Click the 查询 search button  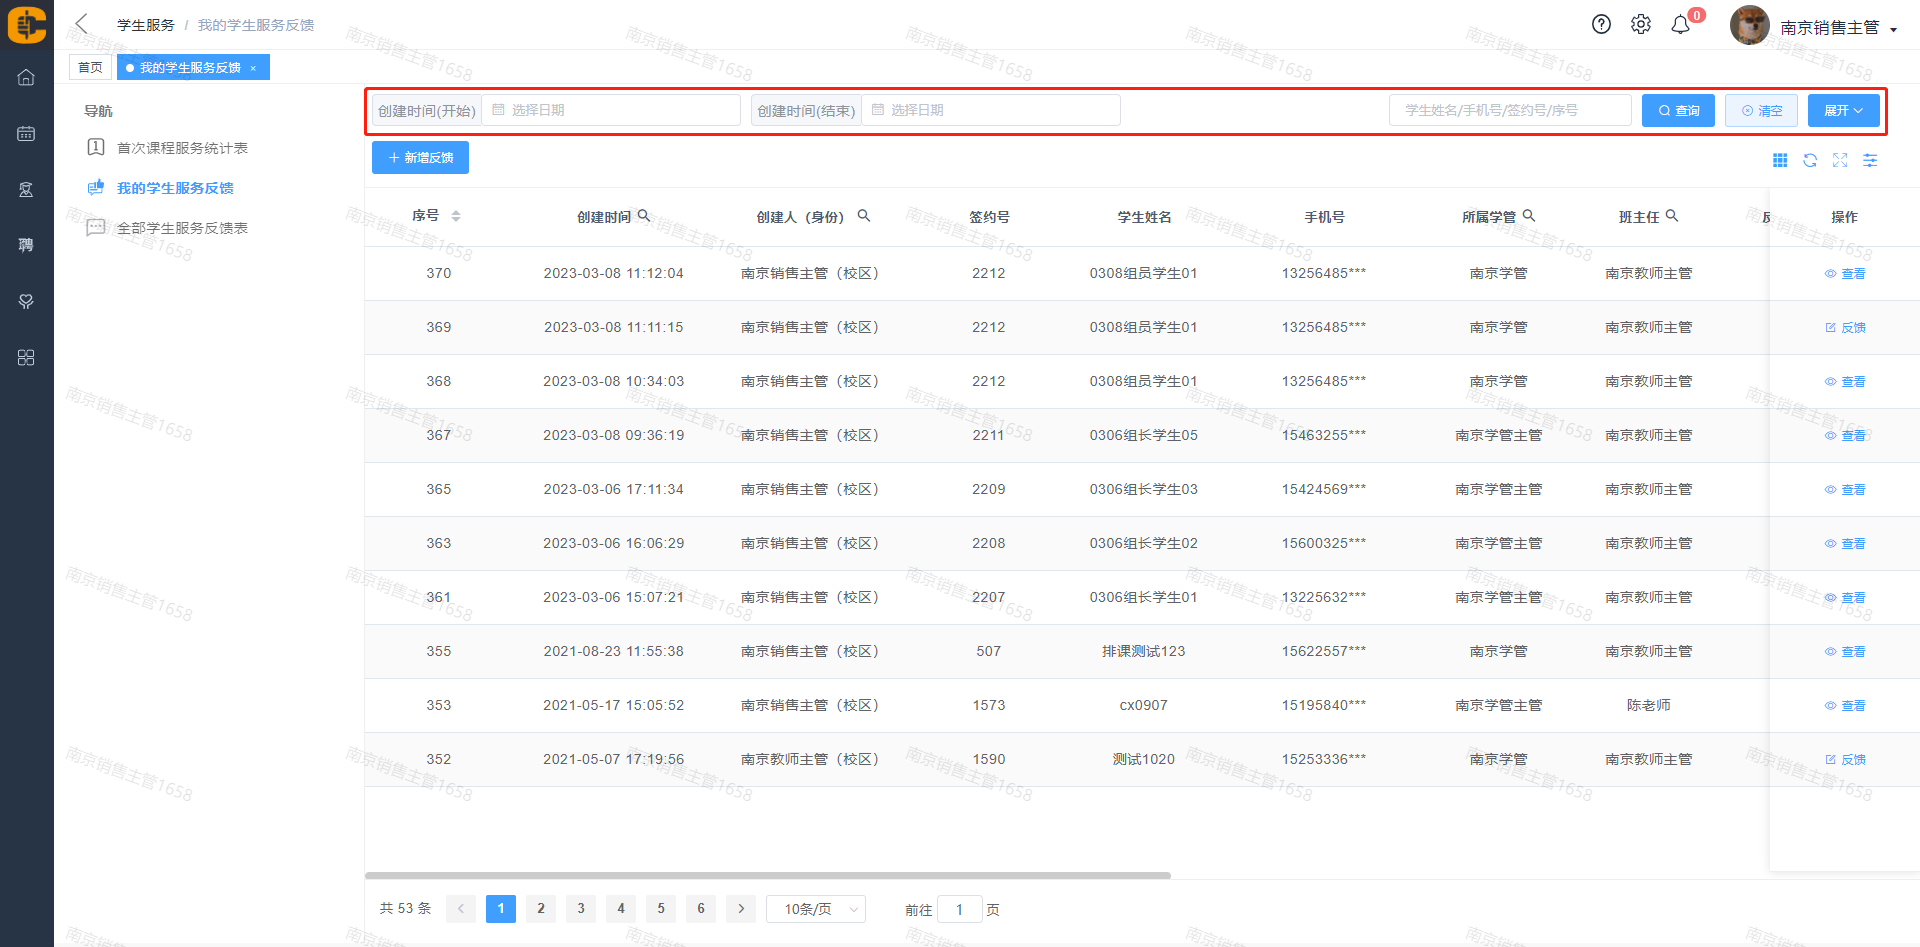1678,110
